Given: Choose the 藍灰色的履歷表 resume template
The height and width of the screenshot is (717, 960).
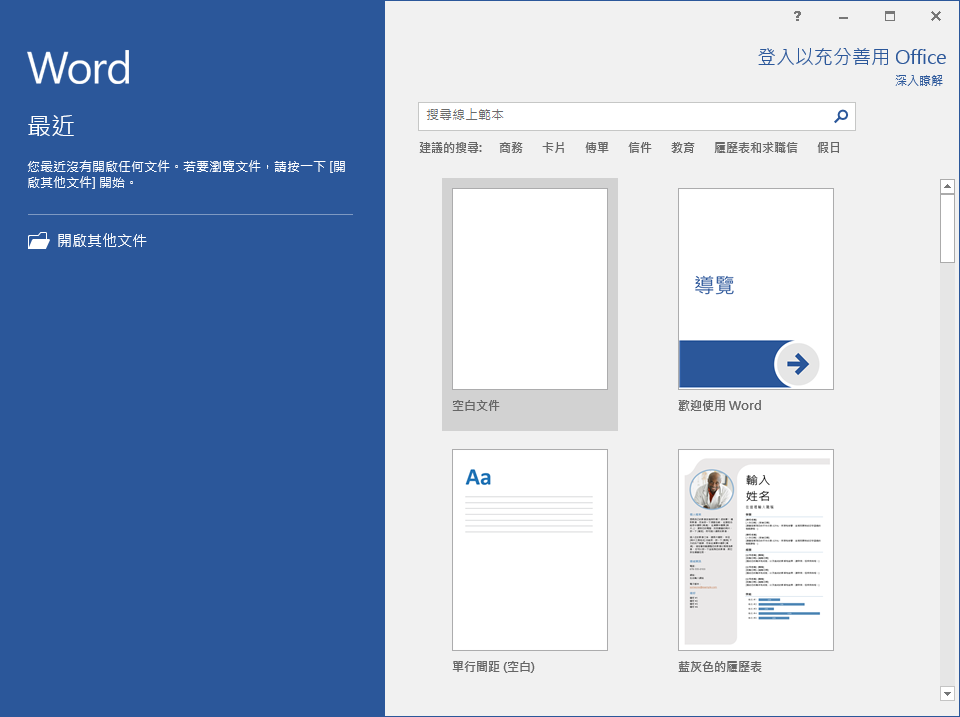Looking at the screenshot, I should pyautogui.click(x=756, y=550).
